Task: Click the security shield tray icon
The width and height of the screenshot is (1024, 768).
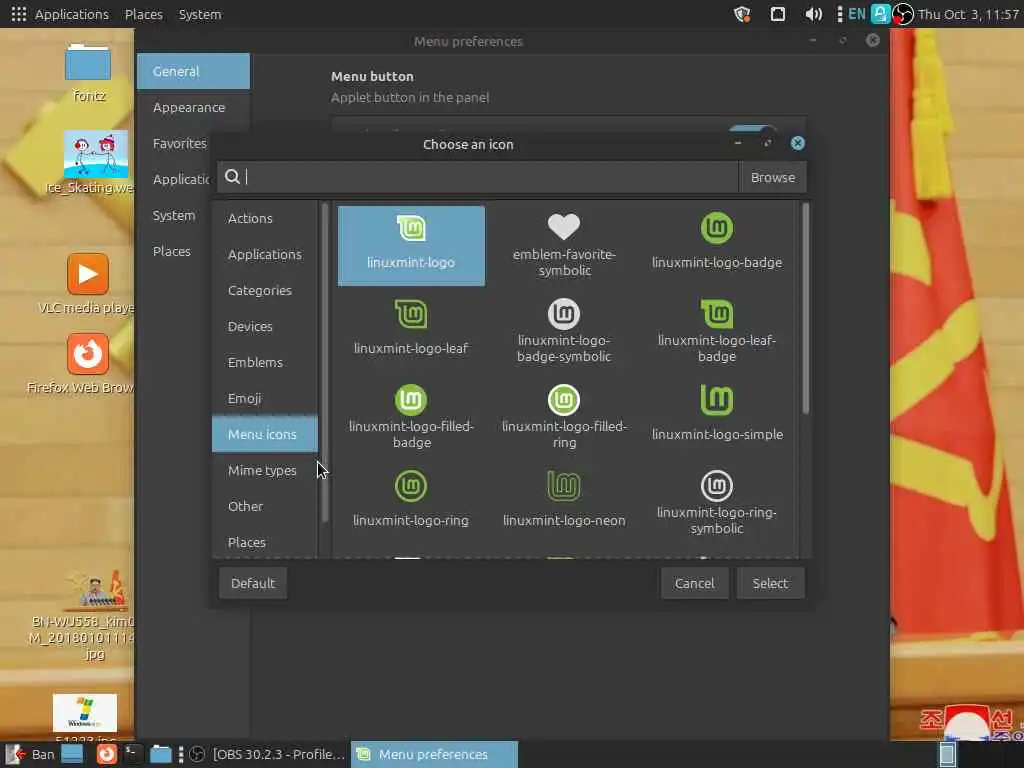Action: click(x=742, y=14)
